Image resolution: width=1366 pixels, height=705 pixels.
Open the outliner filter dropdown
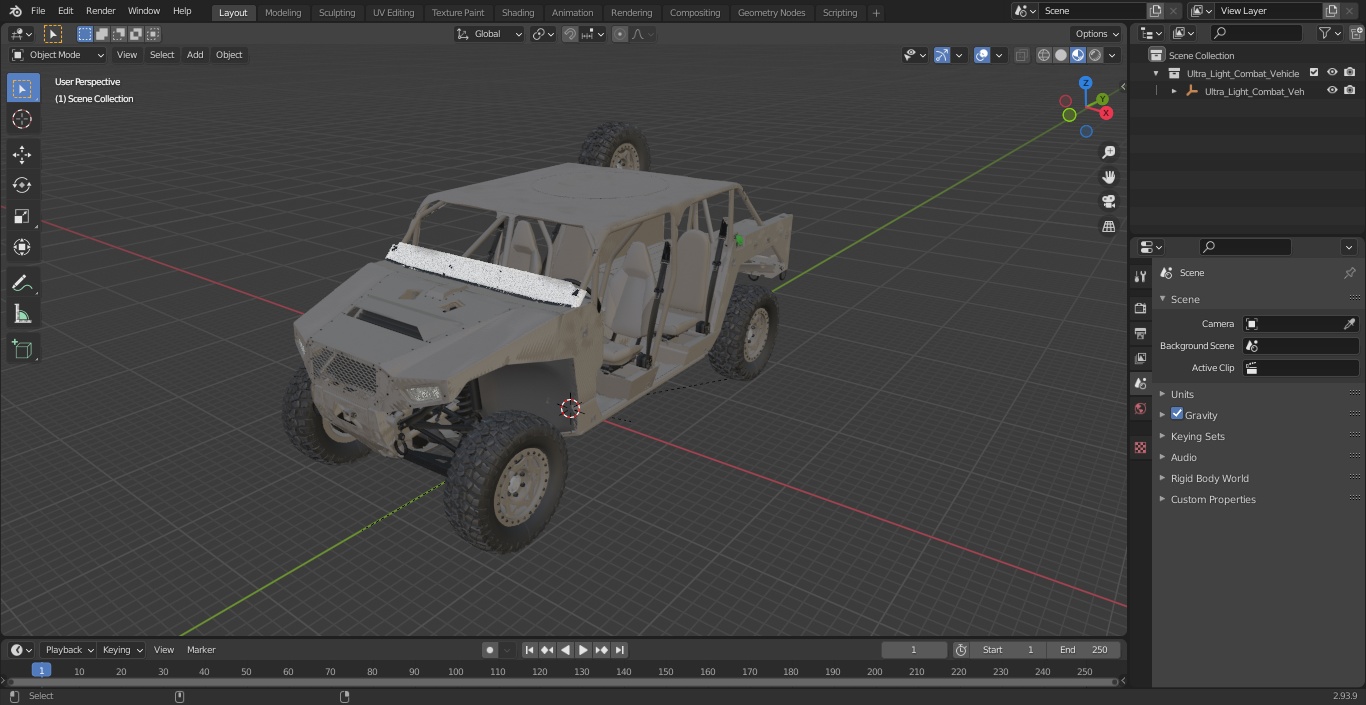(1329, 33)
